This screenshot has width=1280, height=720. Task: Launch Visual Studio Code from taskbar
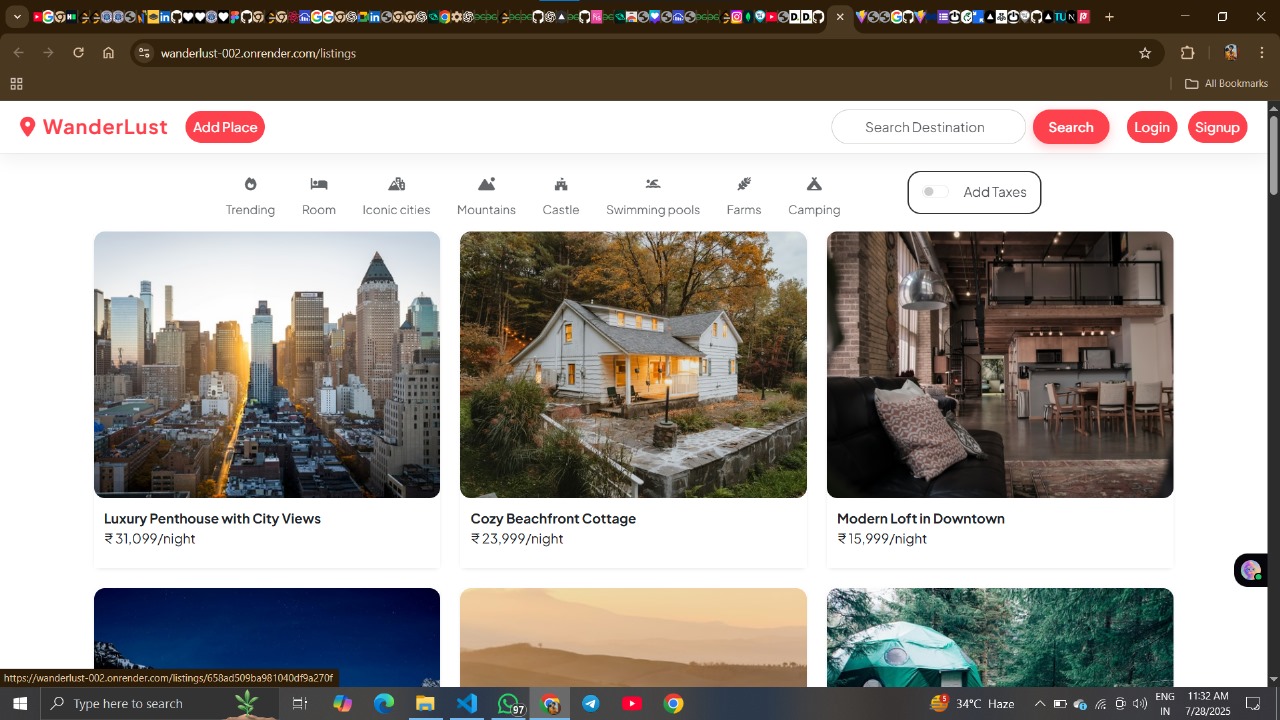466,704
